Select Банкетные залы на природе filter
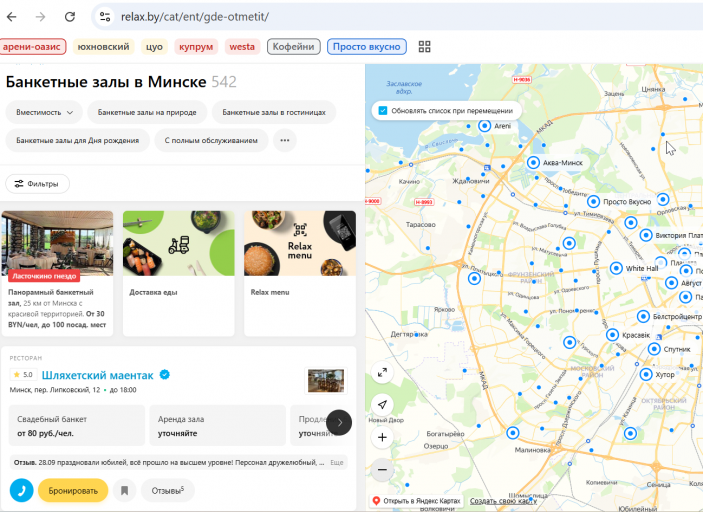Viewport: 703px width, 512px height. click(x=147, y=112)
